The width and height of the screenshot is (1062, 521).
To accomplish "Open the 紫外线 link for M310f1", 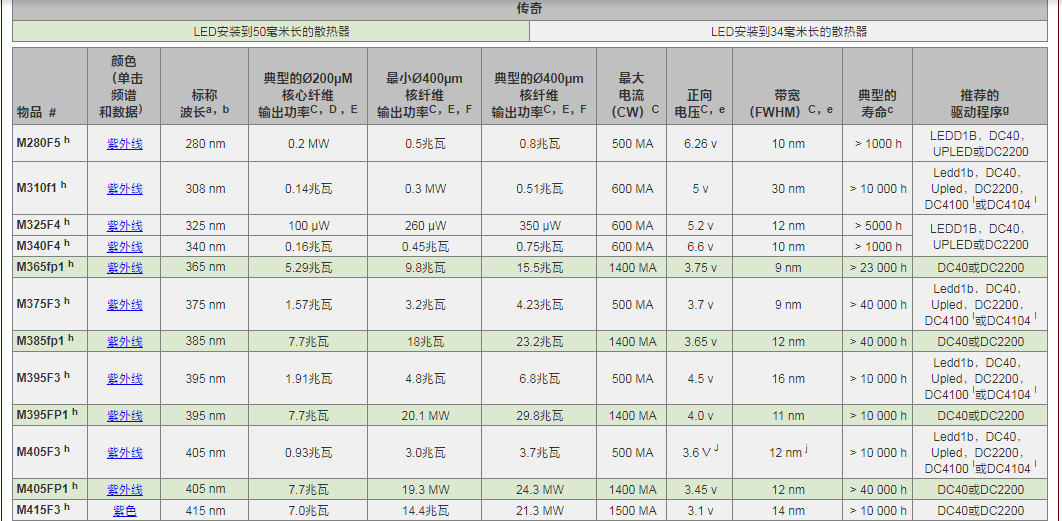I will click(125, 188).
